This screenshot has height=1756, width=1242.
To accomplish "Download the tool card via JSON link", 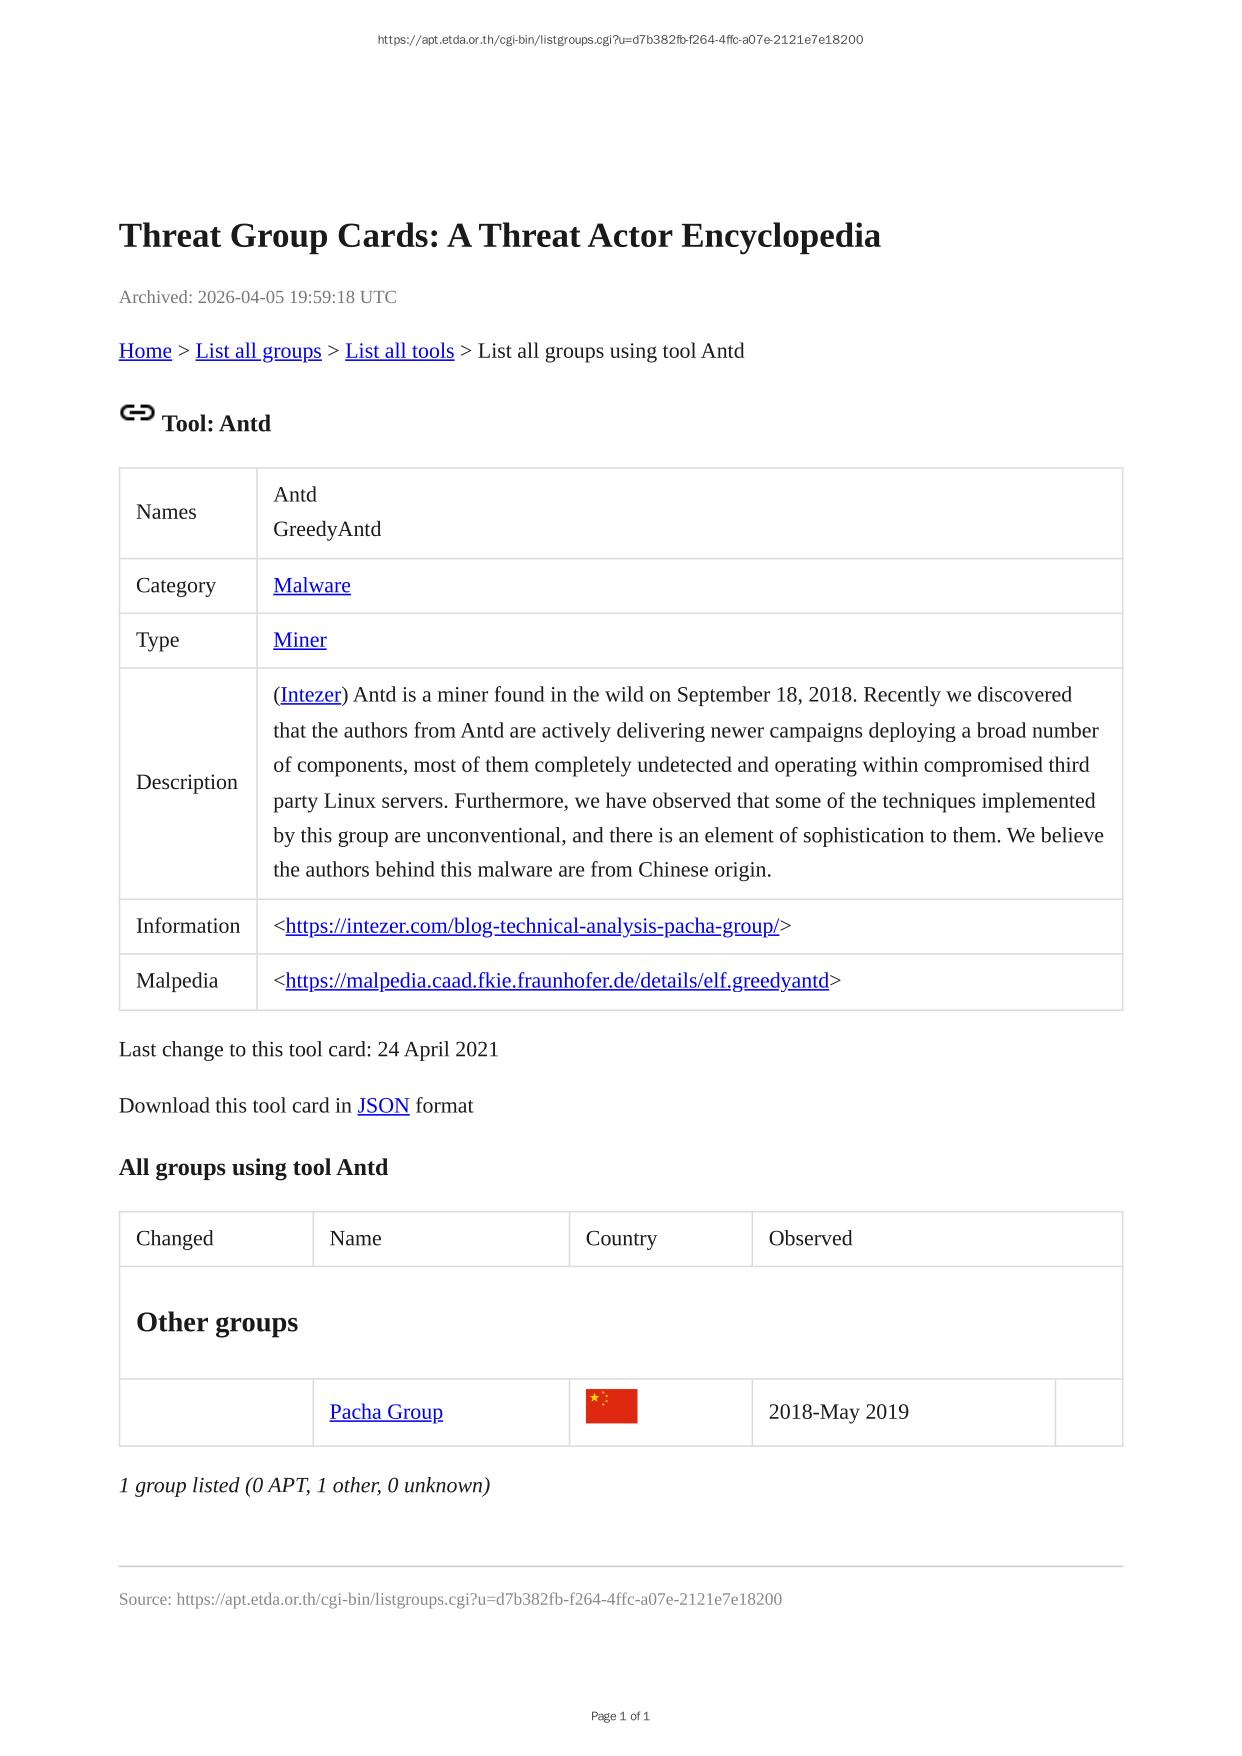I will point(383,1106).
